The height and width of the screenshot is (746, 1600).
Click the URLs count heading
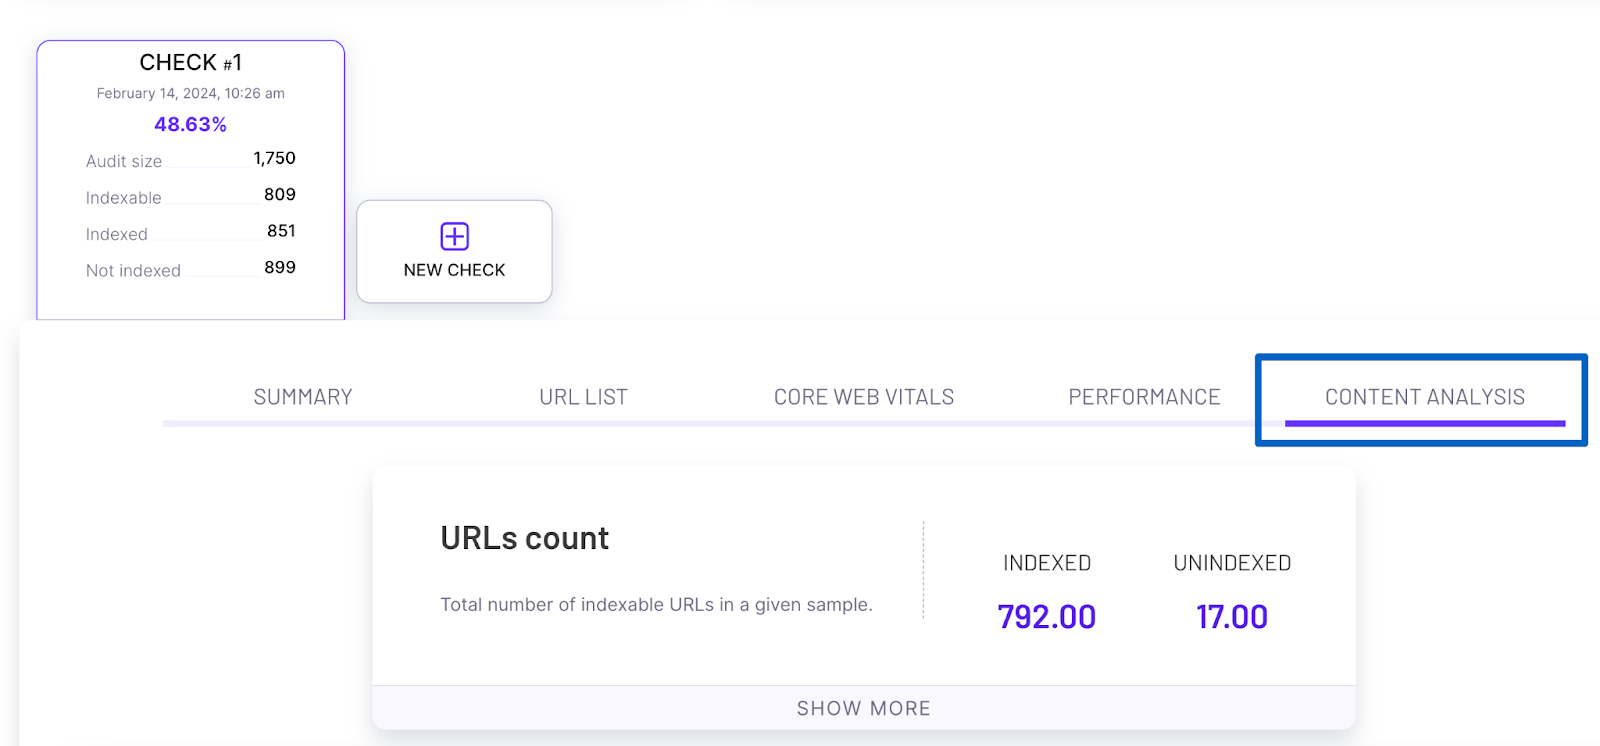[x=524, y=538]
